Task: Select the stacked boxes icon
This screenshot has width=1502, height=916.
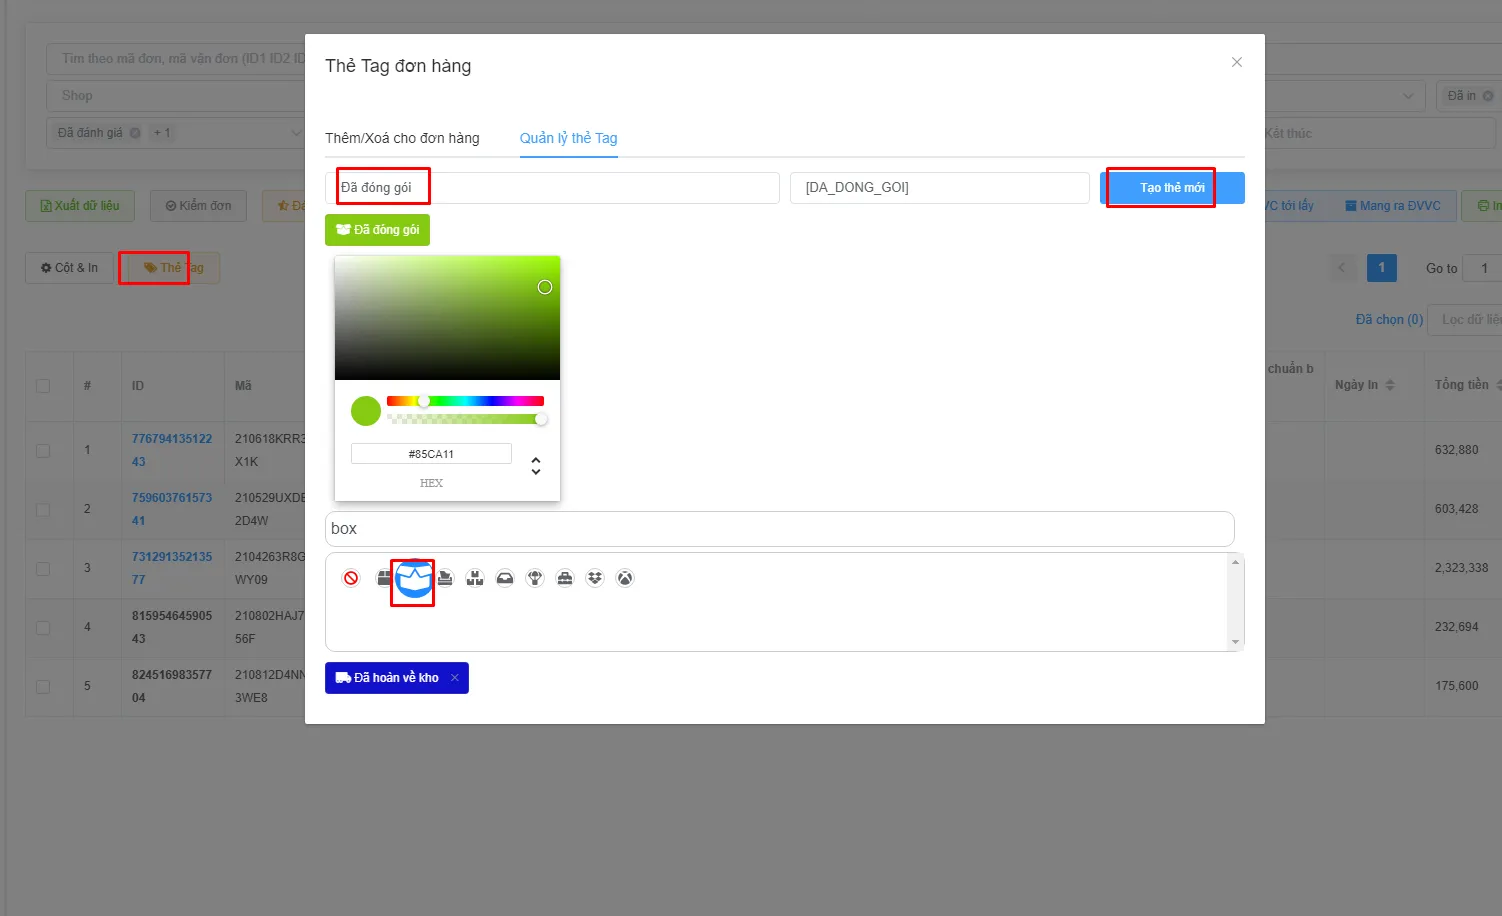Action: coord(475,578)
